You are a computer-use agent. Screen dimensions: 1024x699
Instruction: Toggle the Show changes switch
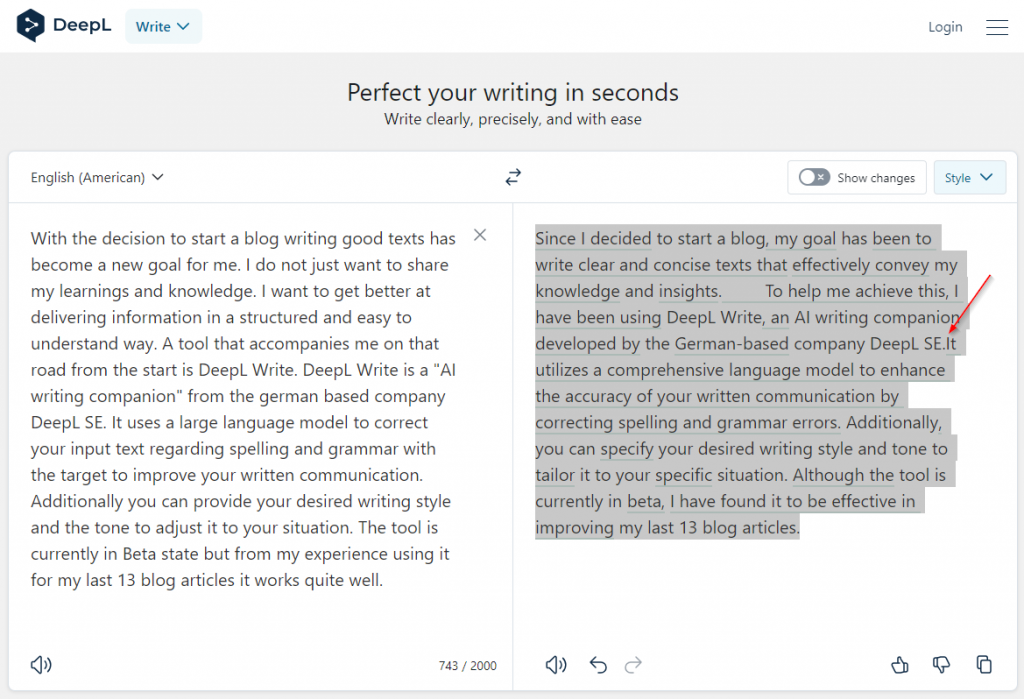click(x=814, y=177)
